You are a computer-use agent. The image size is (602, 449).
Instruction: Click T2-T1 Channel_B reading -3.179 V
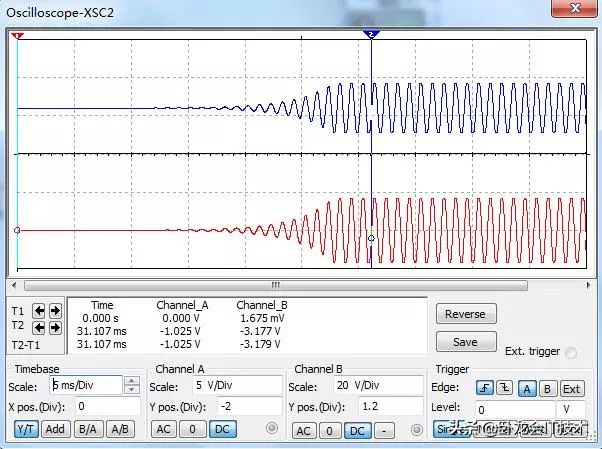[260, 344]
